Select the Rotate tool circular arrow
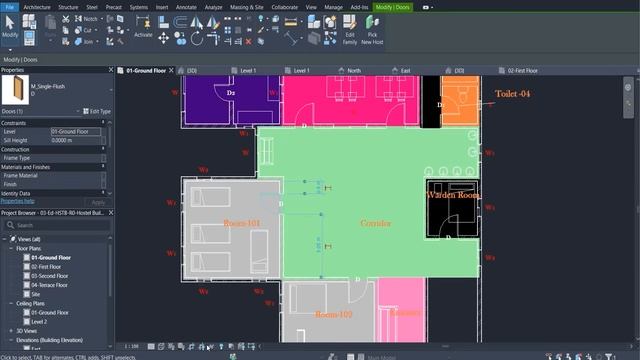 (197, 39)
